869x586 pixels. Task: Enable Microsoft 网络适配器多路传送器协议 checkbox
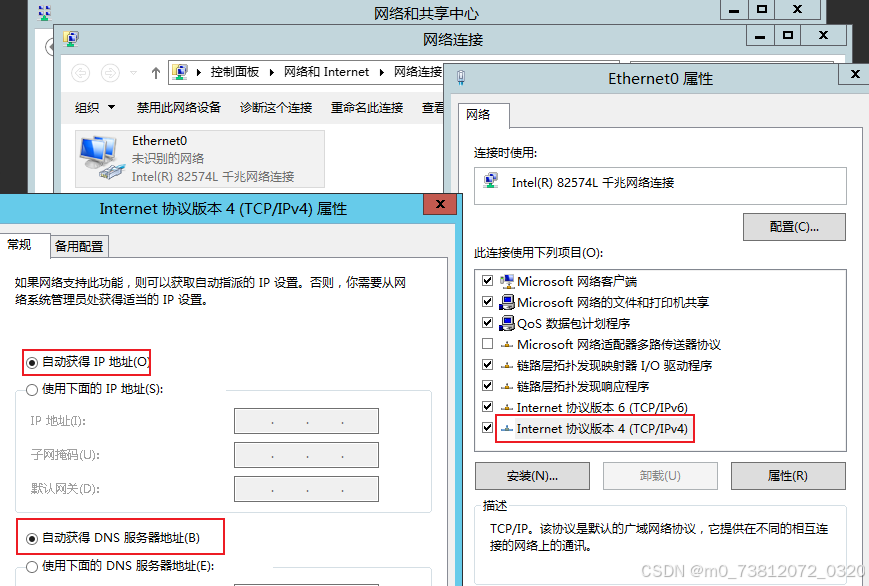click(488, 344)
